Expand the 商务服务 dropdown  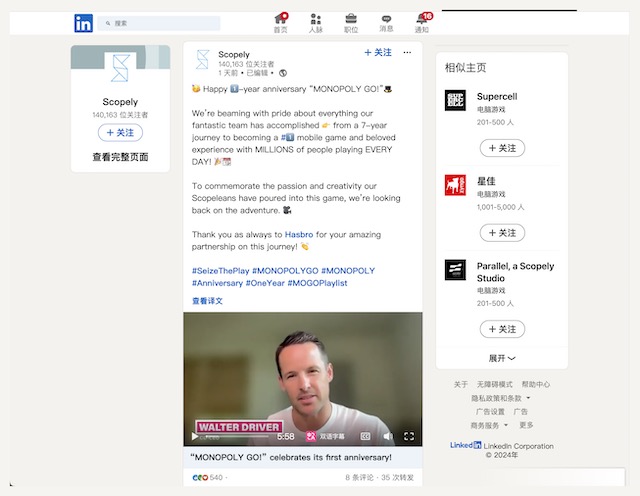click(x=489, y=425)
